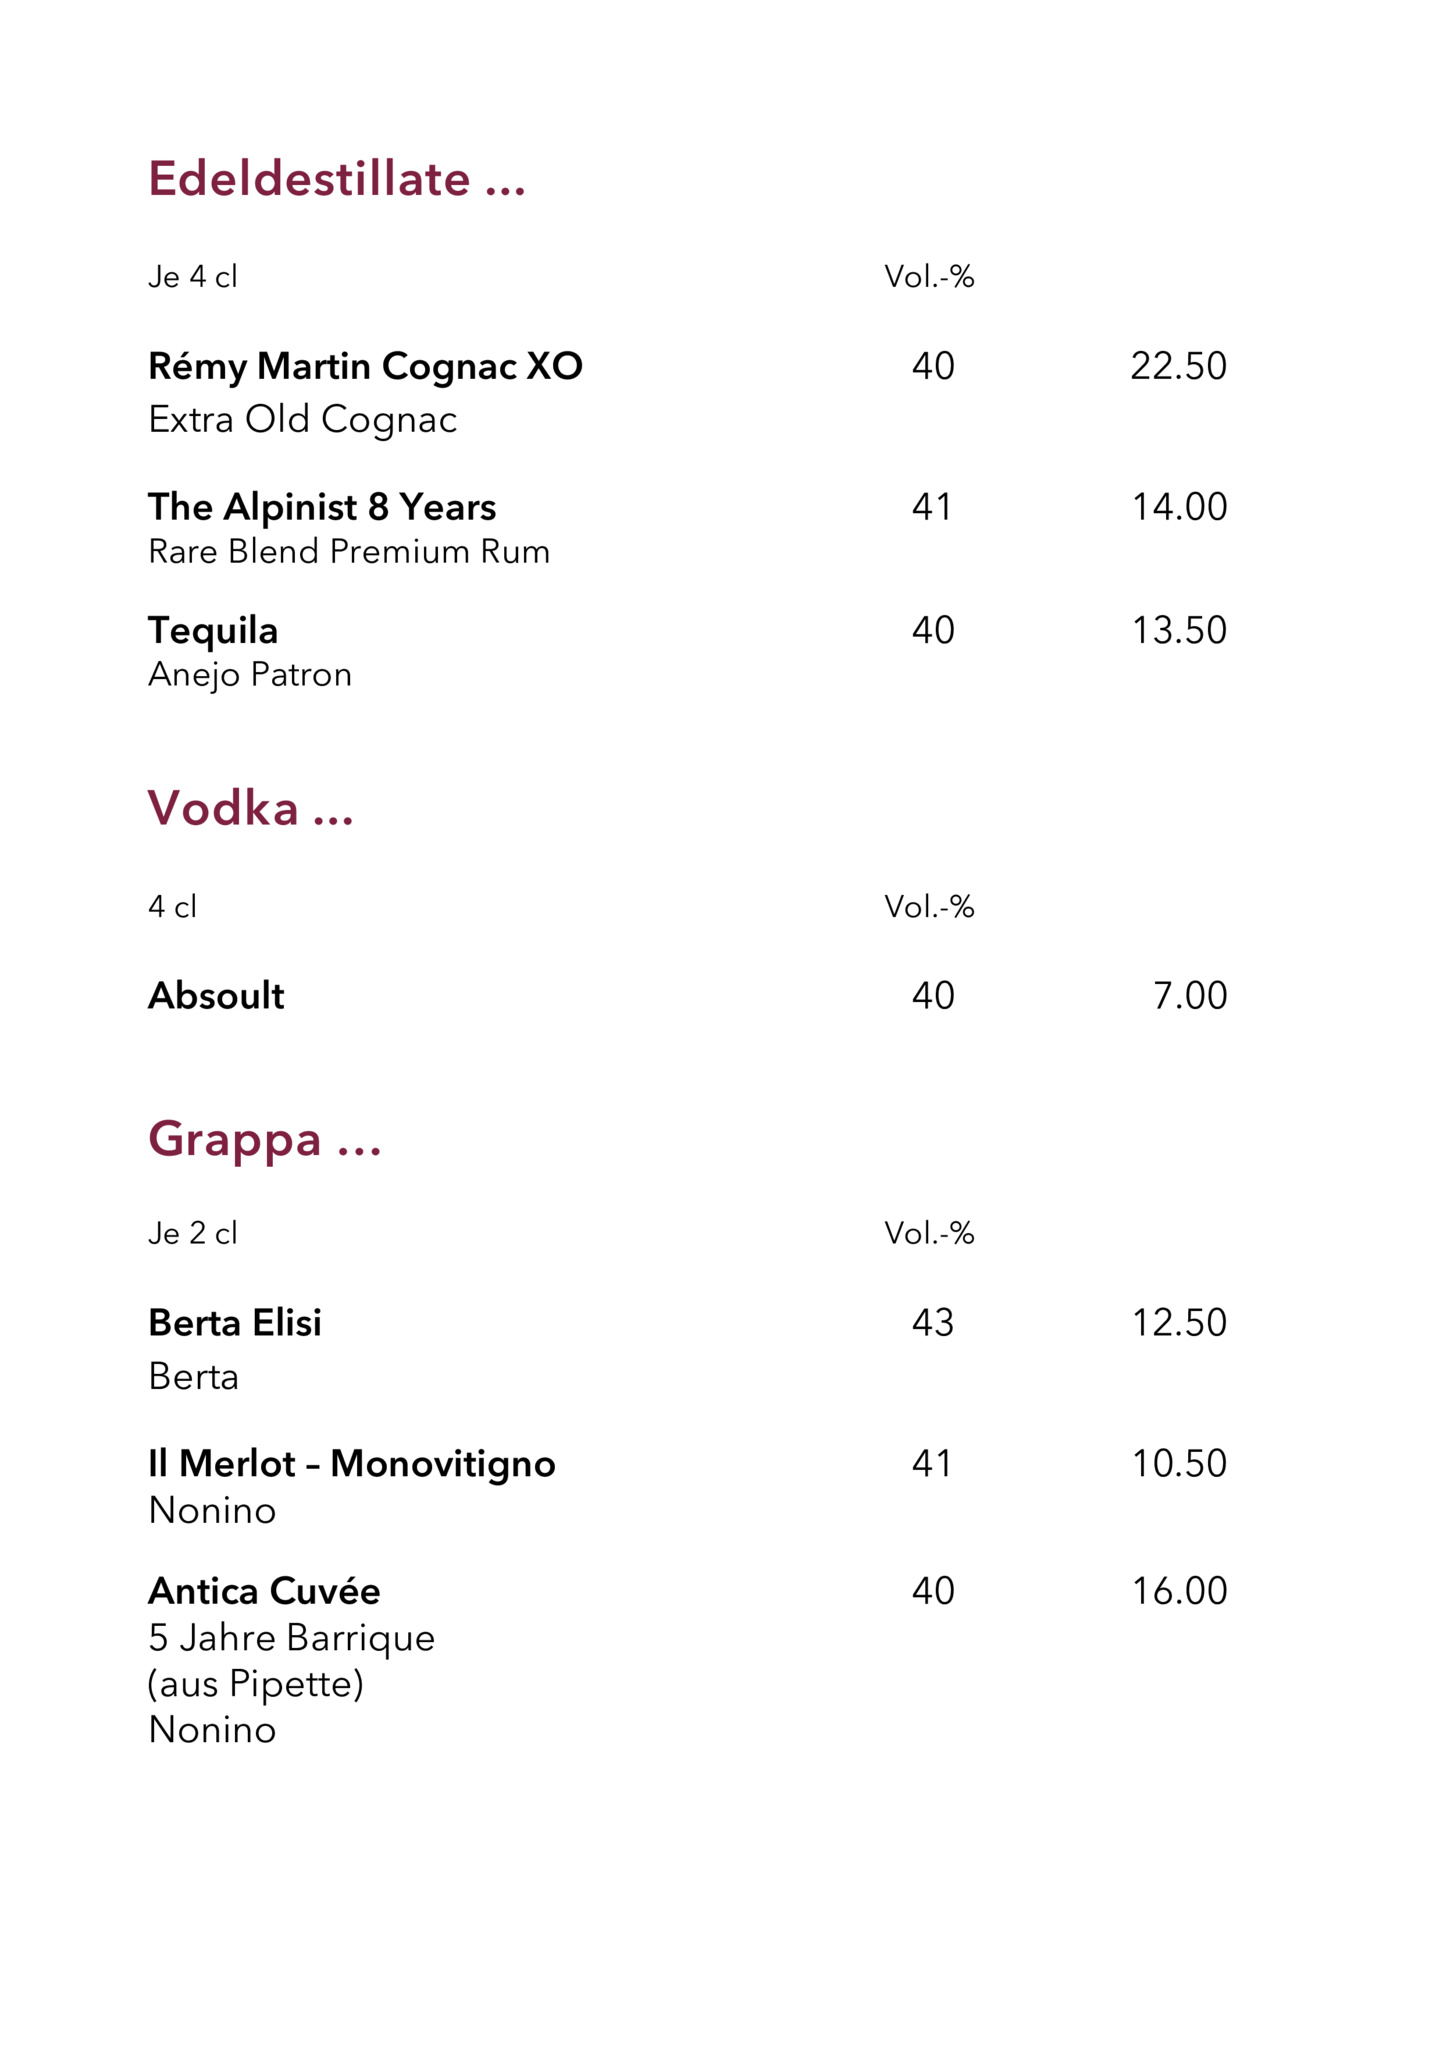Image resolution: width=1454 pixels, height=2064 pixels.
Task: Click the 5 Jahre Barrique description
Action: pyautogui.click(x=292, y=1639)
